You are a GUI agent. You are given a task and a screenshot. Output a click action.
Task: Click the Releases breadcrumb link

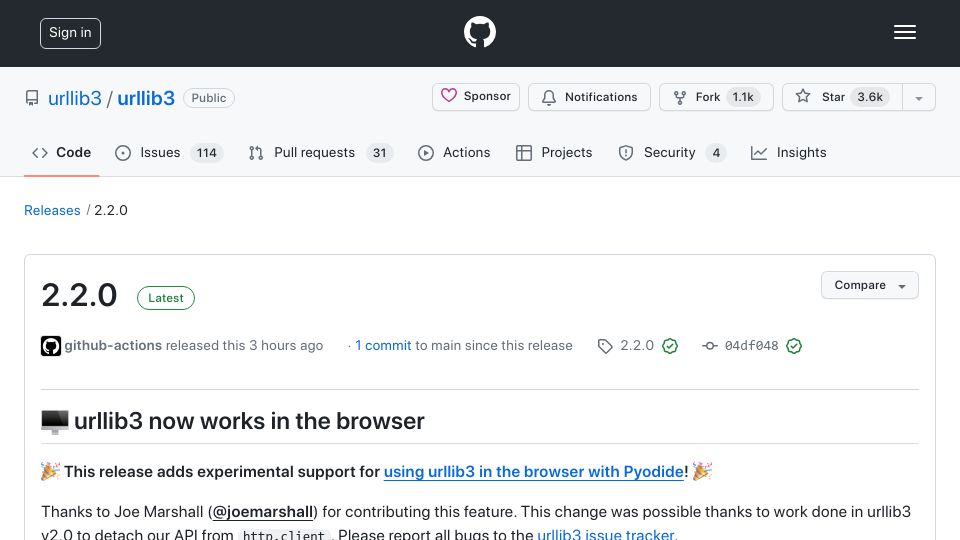pyautogui.click(x=52, y=210)
